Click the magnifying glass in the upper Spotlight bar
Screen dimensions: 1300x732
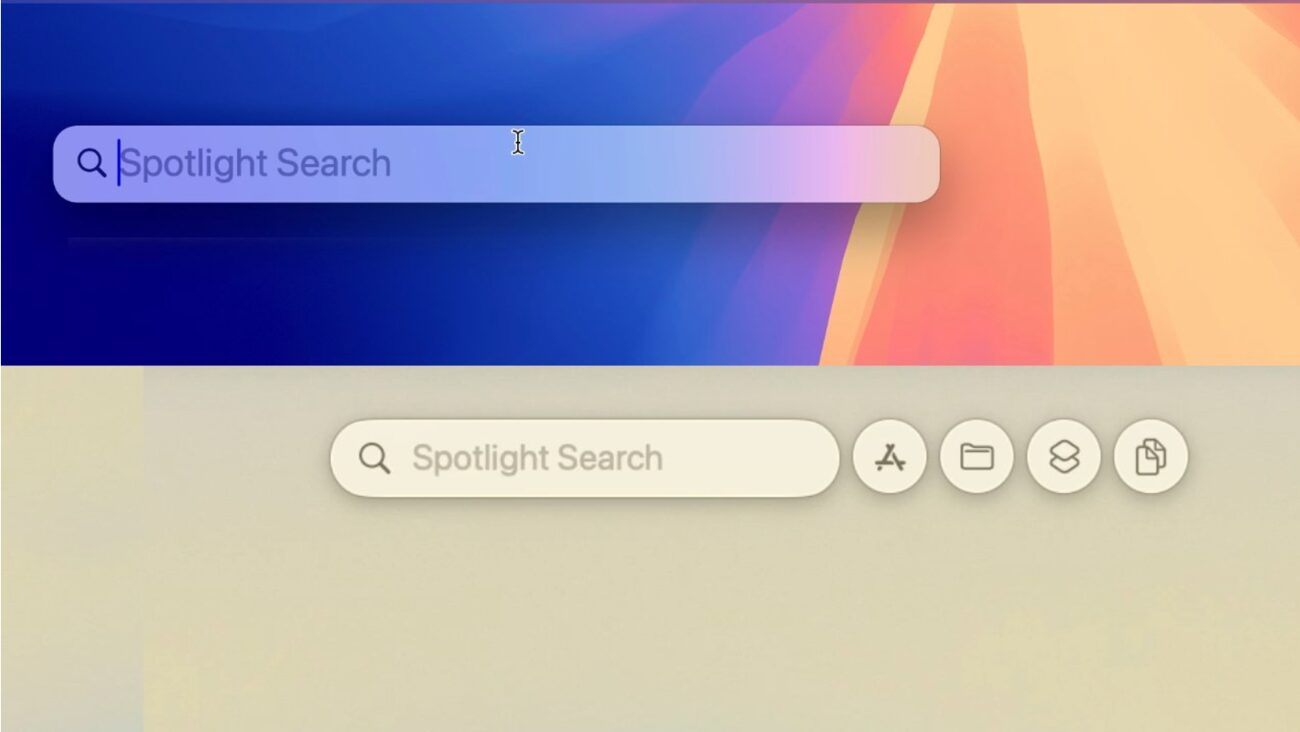click(91, 163)
